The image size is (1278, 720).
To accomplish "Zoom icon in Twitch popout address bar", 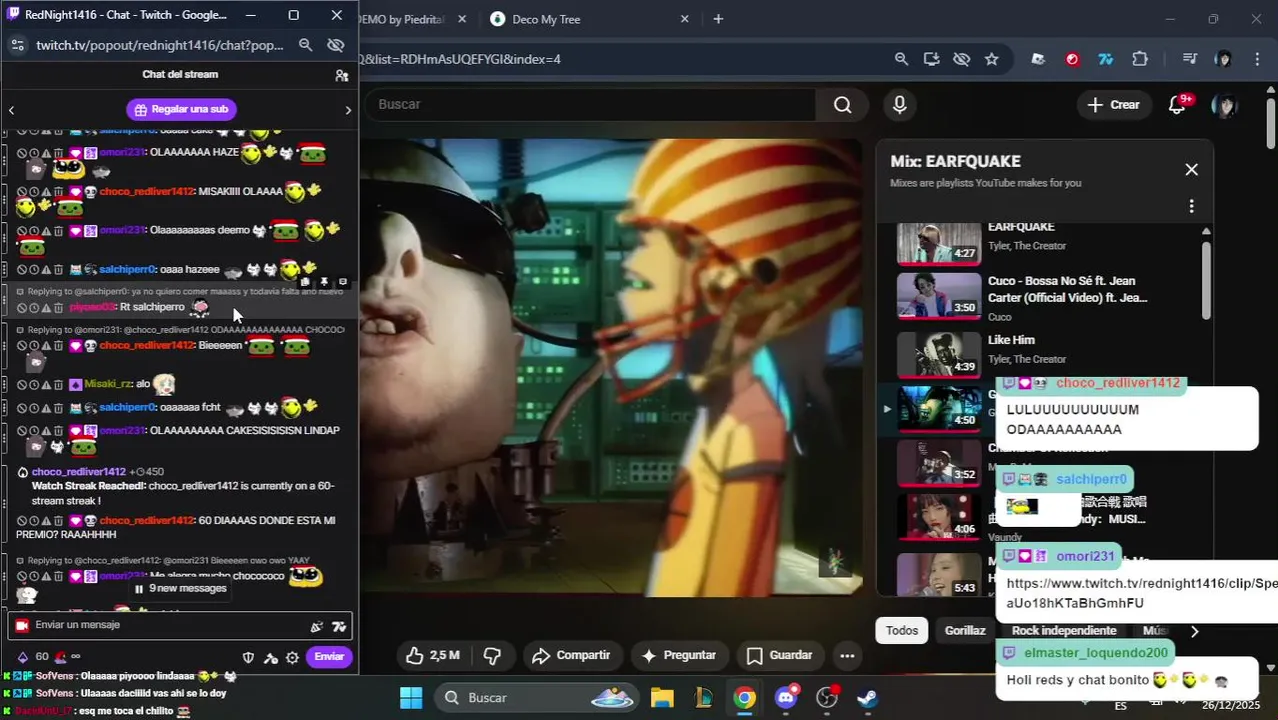I will (306, 45).
